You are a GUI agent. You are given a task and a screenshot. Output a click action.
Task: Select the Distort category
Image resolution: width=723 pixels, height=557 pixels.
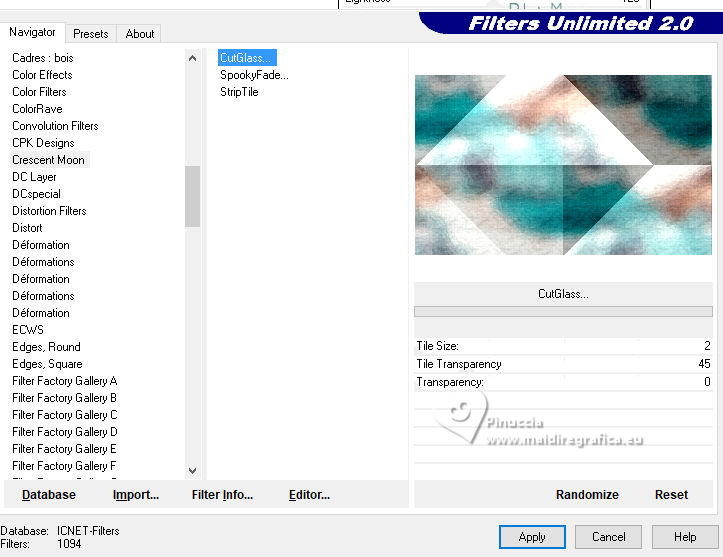coord(27,228)
